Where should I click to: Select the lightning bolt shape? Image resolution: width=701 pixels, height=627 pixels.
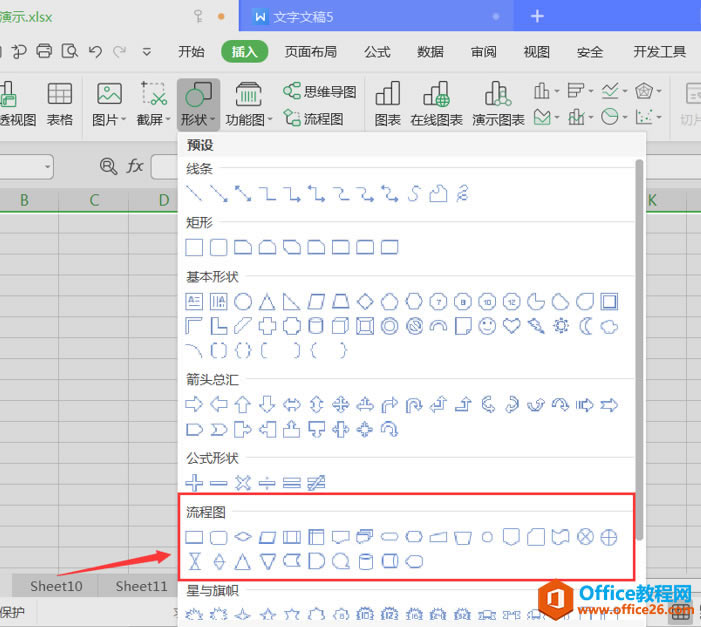tap(536, 326)
